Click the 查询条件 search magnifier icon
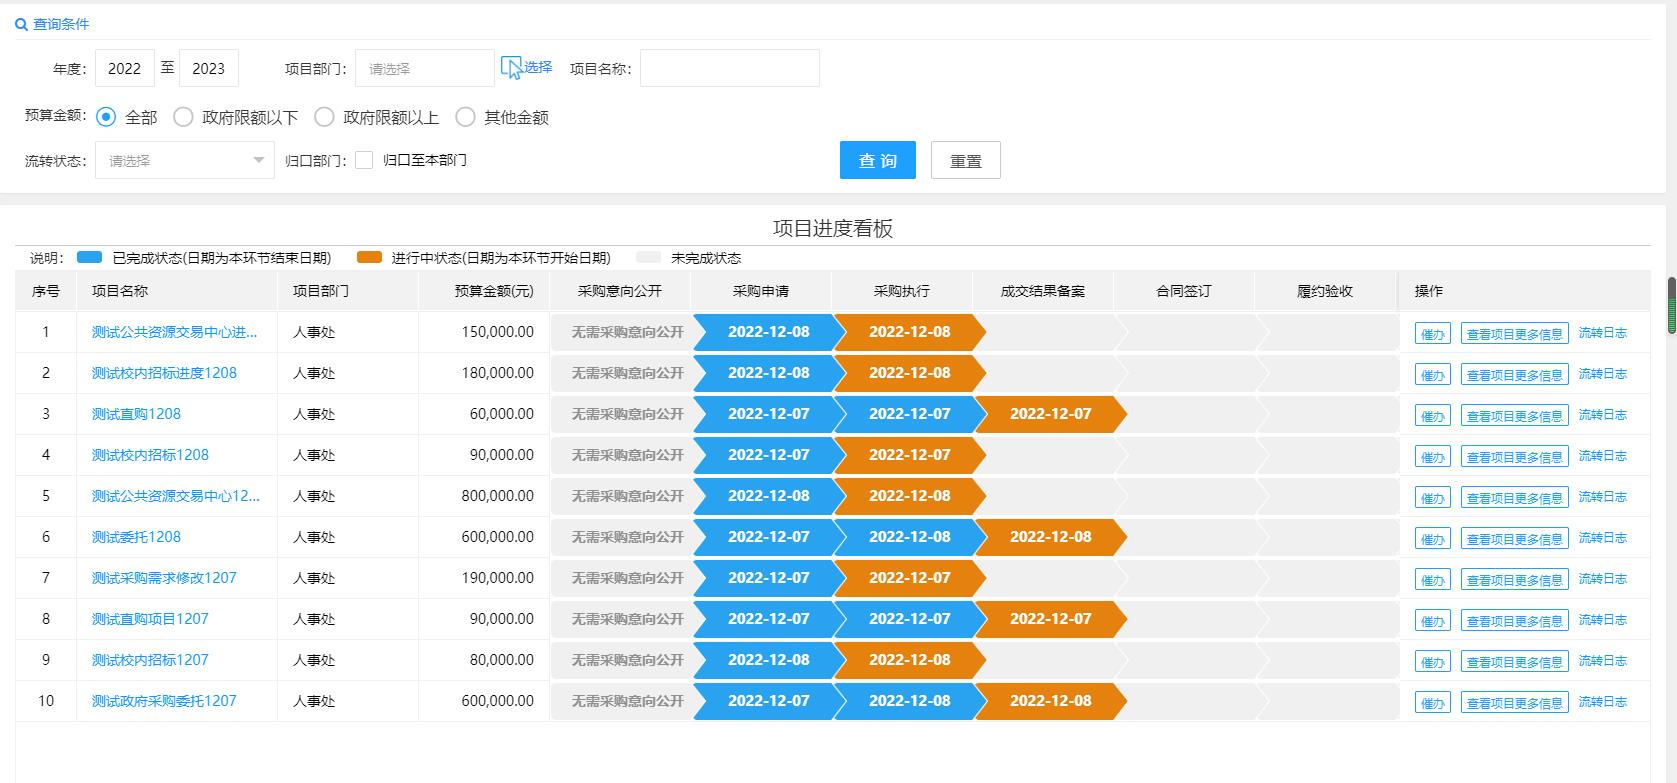 coord(21,24)
